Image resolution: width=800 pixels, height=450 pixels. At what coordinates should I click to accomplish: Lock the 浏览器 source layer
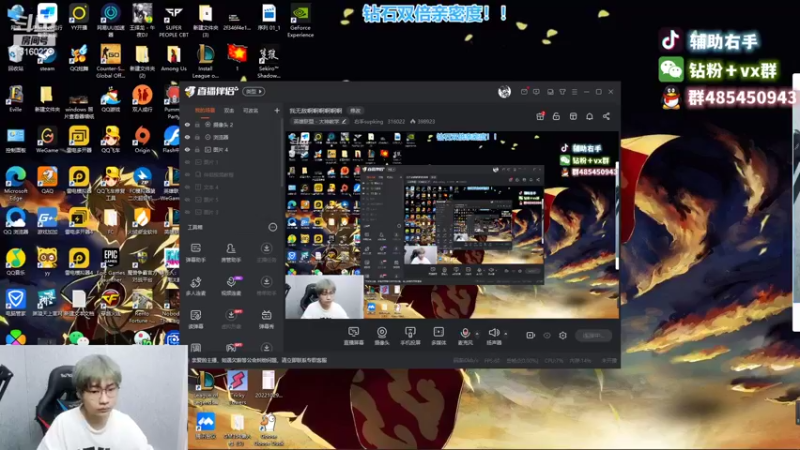click(197, 137)
